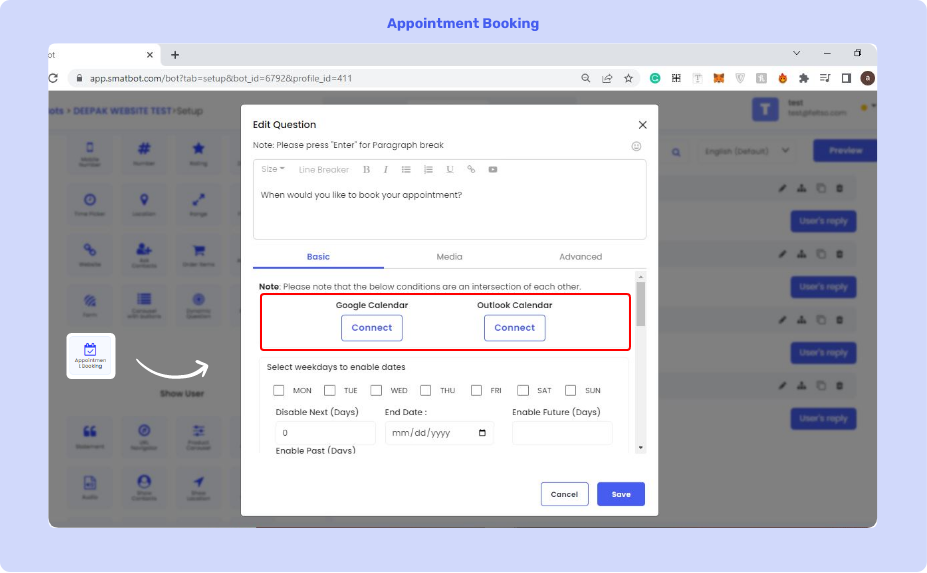Pick the URL Navigator compass block
This screenshot has width=927, height=573.
(144, 436)
